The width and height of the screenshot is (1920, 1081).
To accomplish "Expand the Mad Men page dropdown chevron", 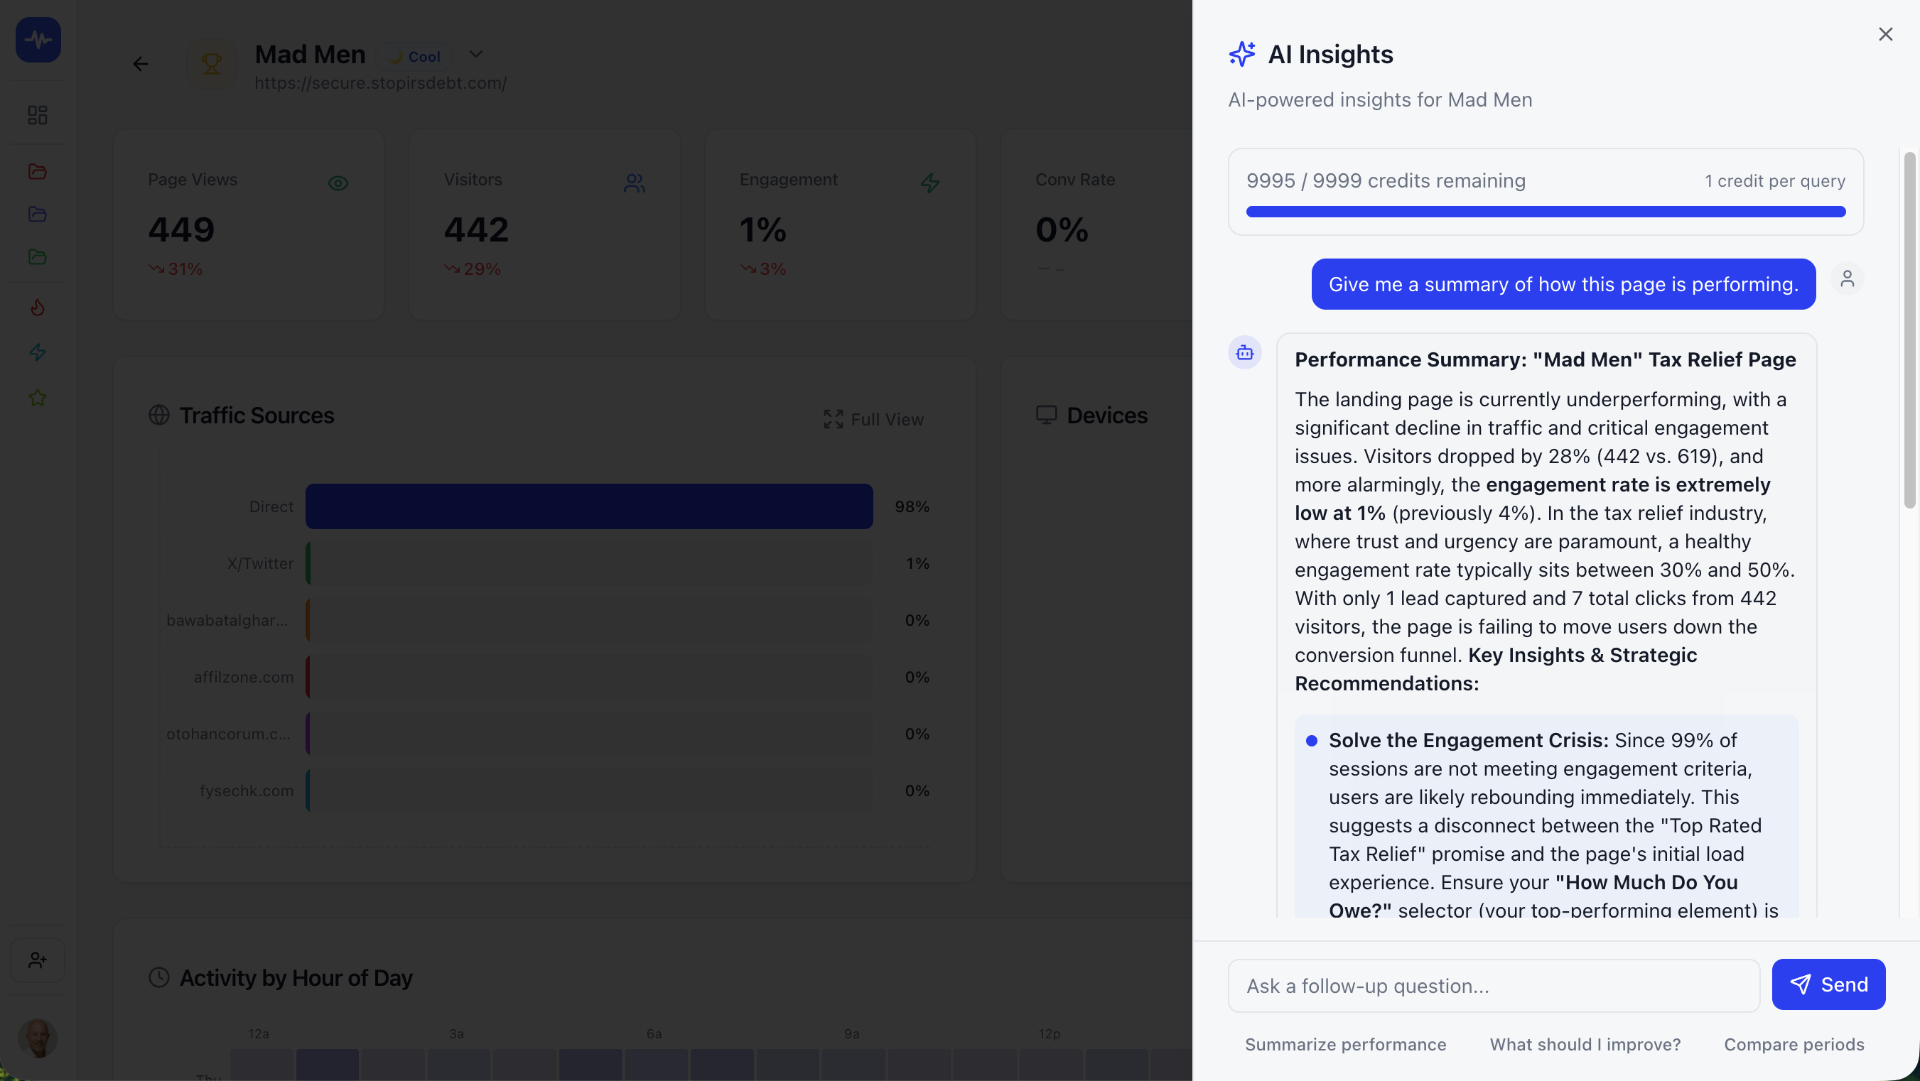I will click(x=476, y=55).
